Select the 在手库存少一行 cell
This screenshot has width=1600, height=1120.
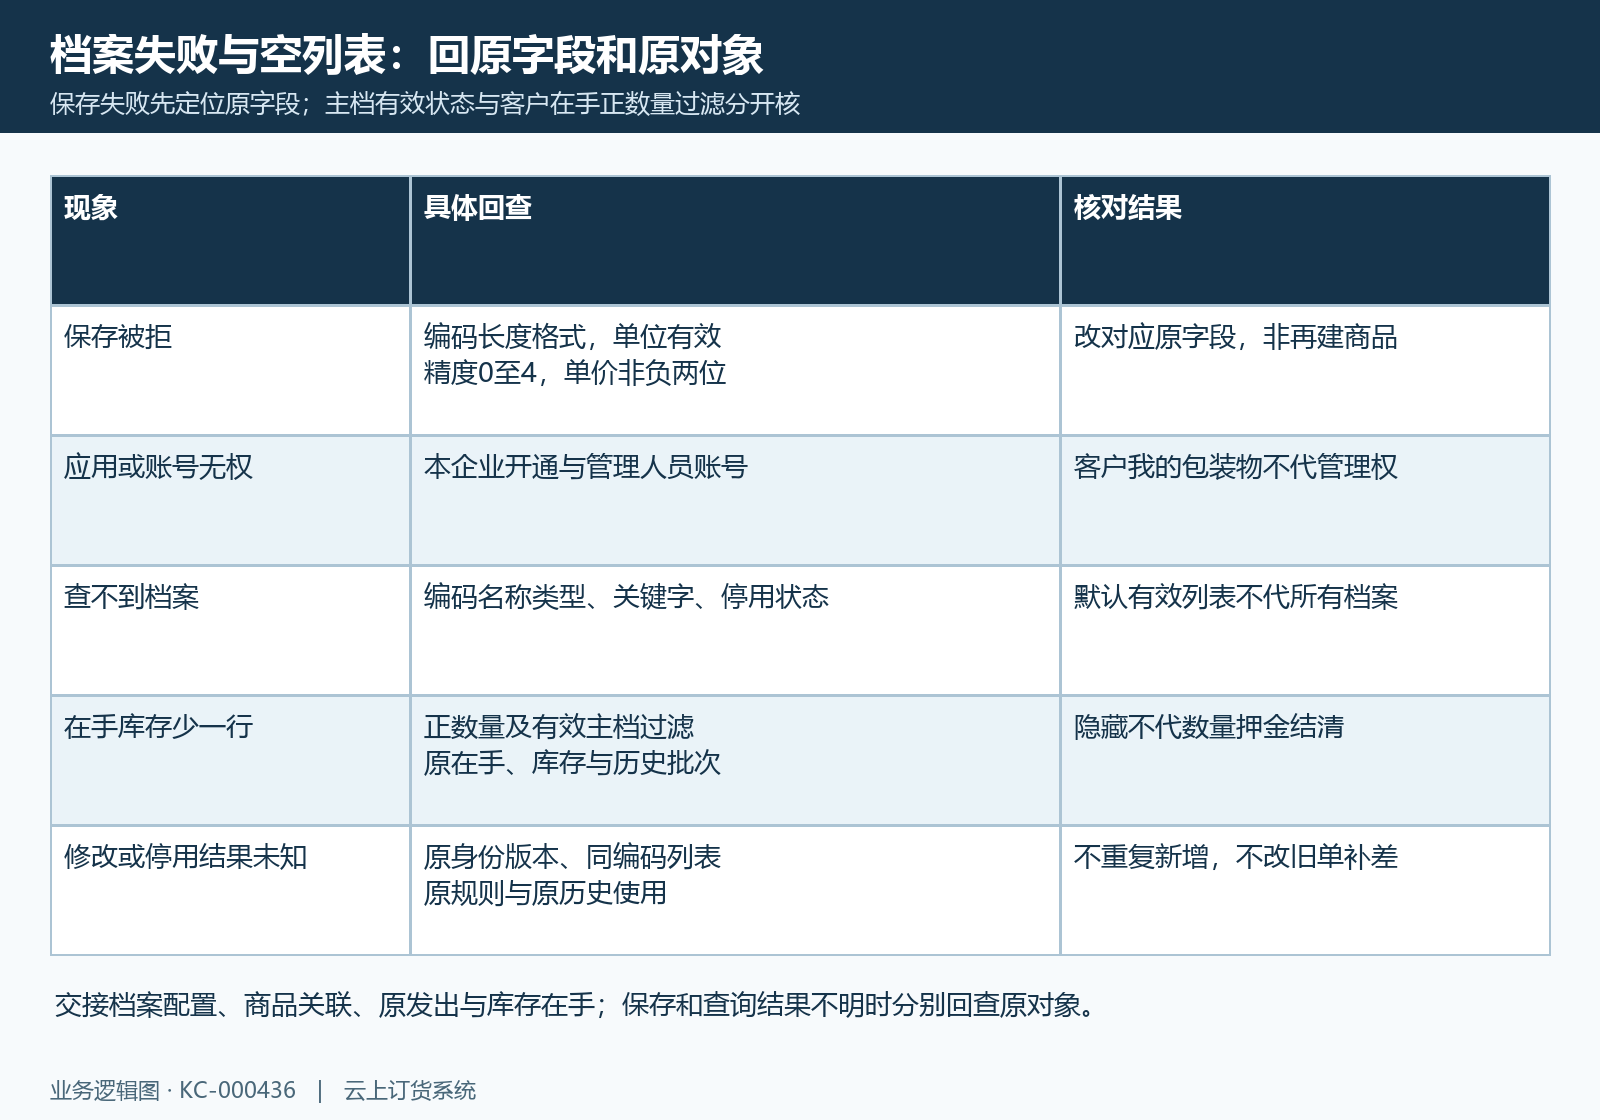(231, 761)
